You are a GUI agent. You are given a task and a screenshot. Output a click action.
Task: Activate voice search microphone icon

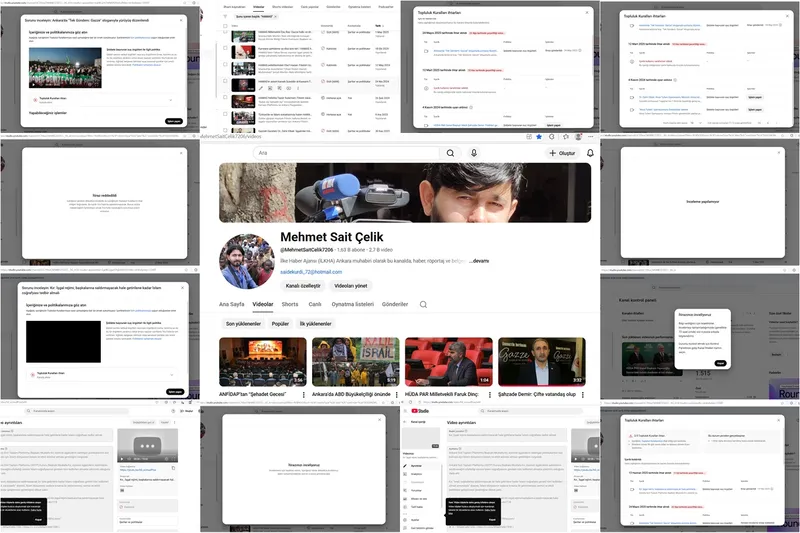tap(474, 153)
